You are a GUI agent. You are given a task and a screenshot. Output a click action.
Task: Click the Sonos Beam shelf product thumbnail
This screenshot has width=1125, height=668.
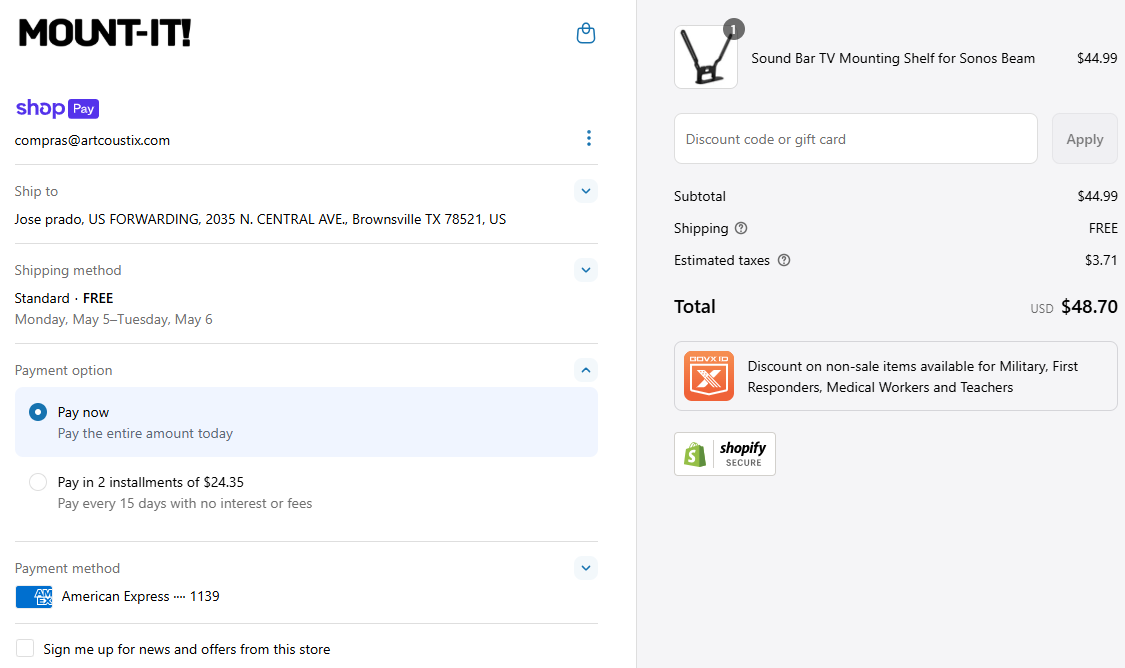[x=706, y=57]
